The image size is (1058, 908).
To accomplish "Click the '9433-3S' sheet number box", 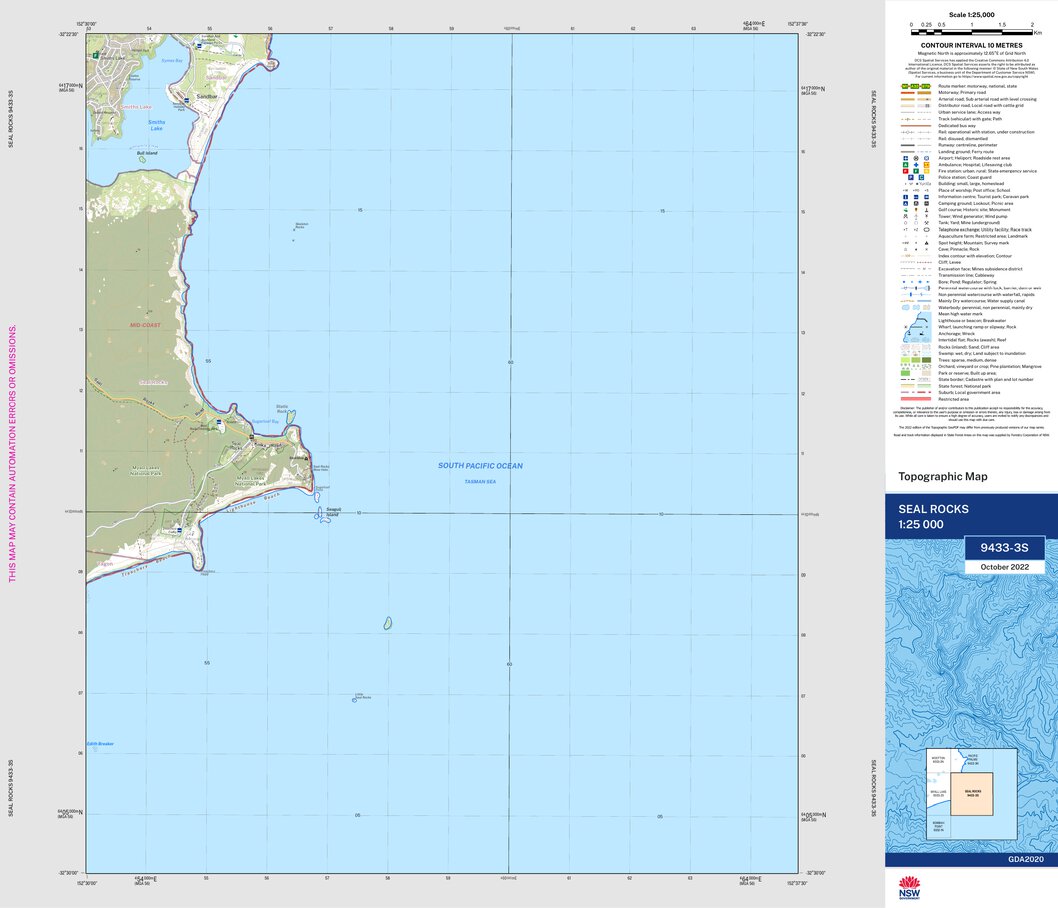I will [x=1004, y=548].
